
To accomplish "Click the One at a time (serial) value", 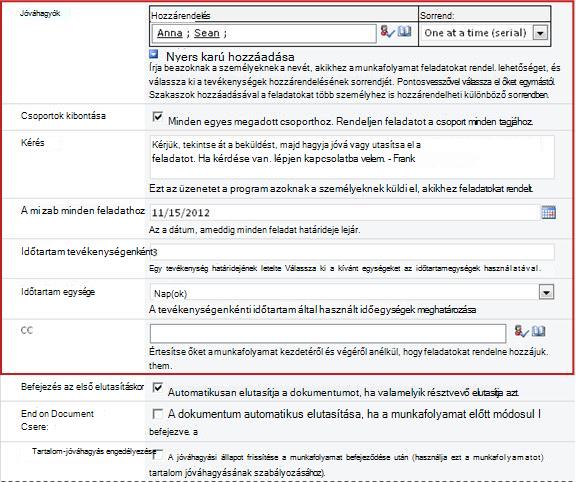I will point(476,33).
